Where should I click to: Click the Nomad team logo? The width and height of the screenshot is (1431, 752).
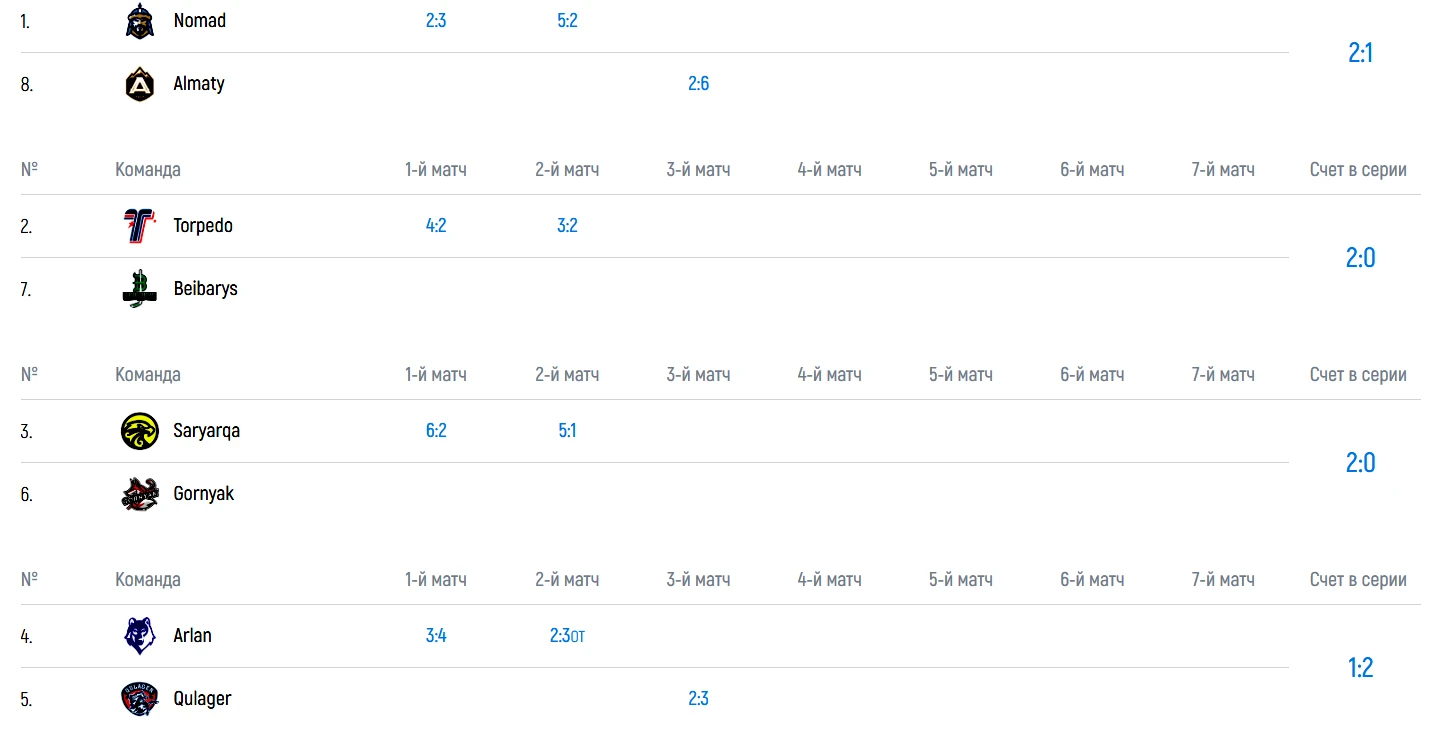pos(140,21)
